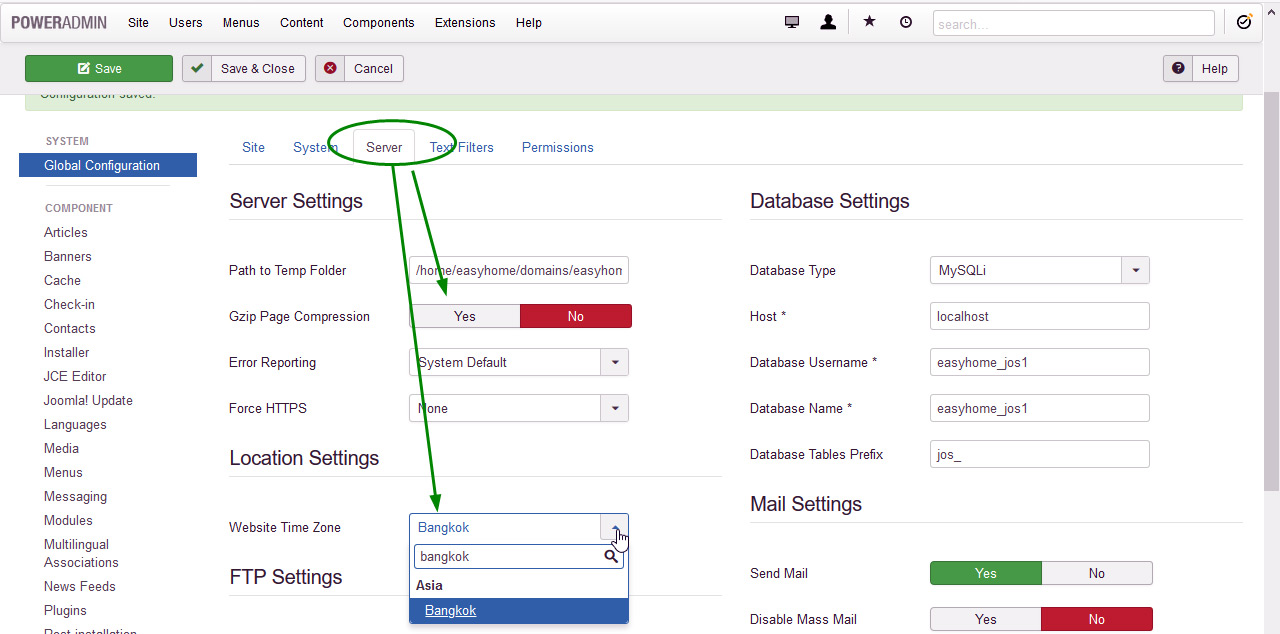Open the Extensions menu
Viewport: 1280px width, 634px height.
point(465,22)
